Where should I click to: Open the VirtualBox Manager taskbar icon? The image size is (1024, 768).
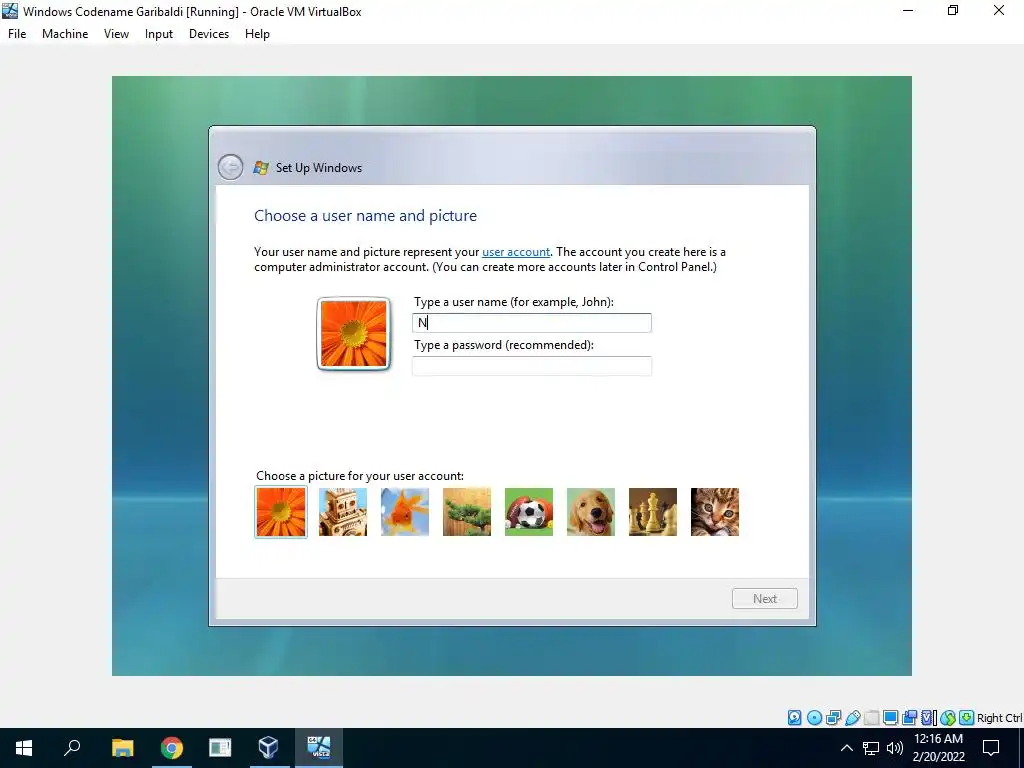coord(268,748)
